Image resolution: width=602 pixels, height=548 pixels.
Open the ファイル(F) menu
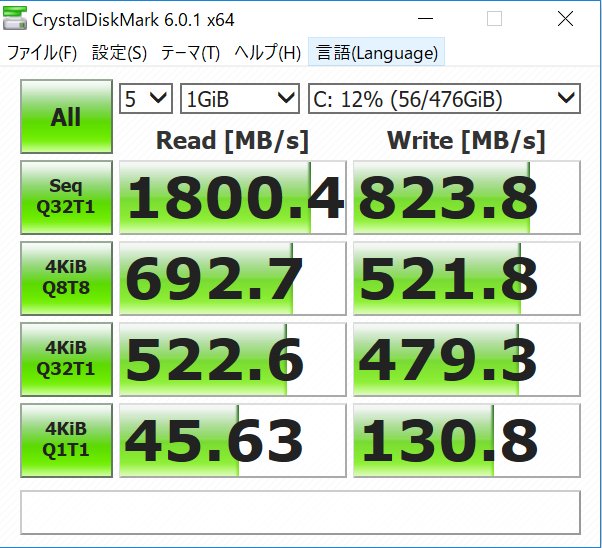[42, 53]
